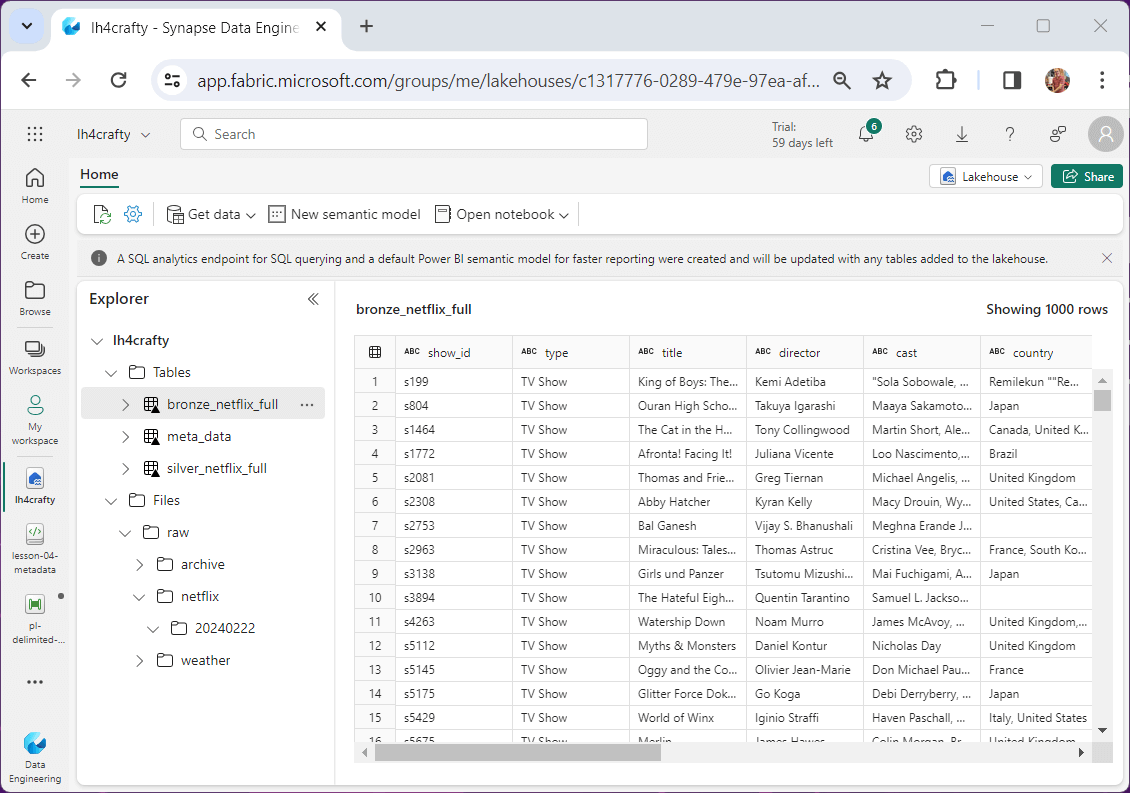The height and width of the screenshot is (793, 1130).
Task: Expand the weather folder
Action: 139,660
